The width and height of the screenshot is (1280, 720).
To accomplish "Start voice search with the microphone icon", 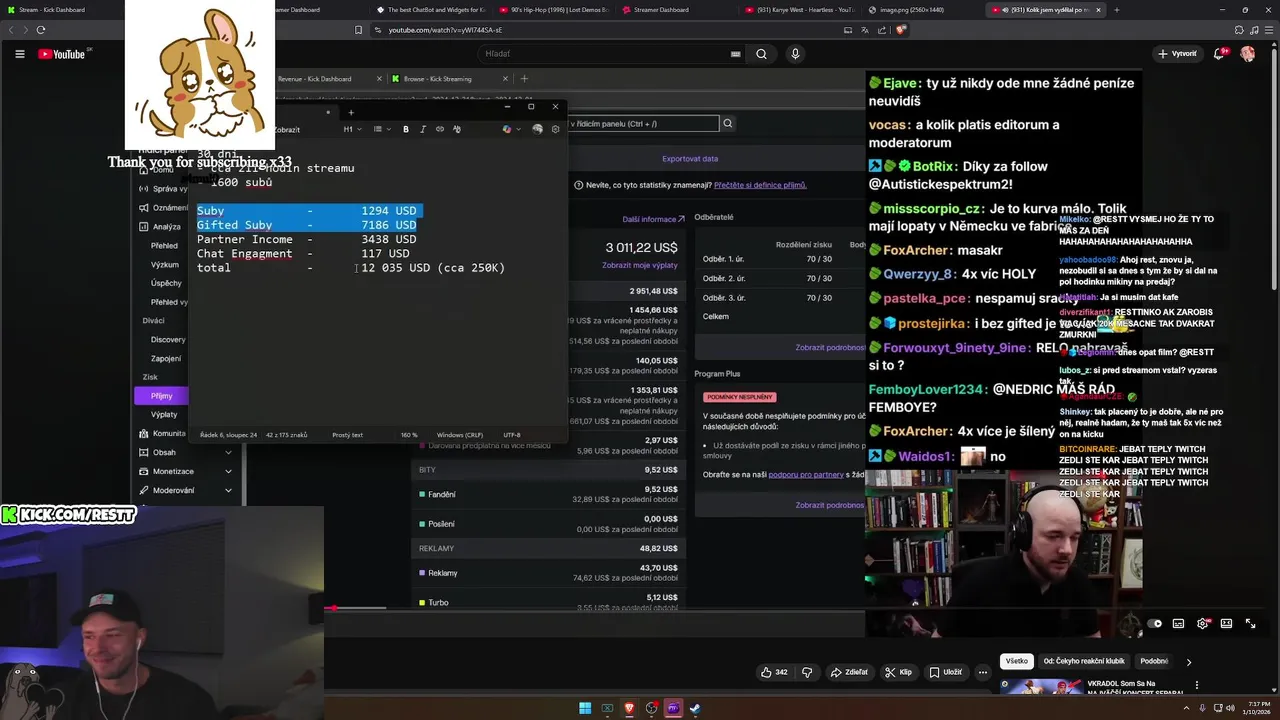I will point(795,54).
